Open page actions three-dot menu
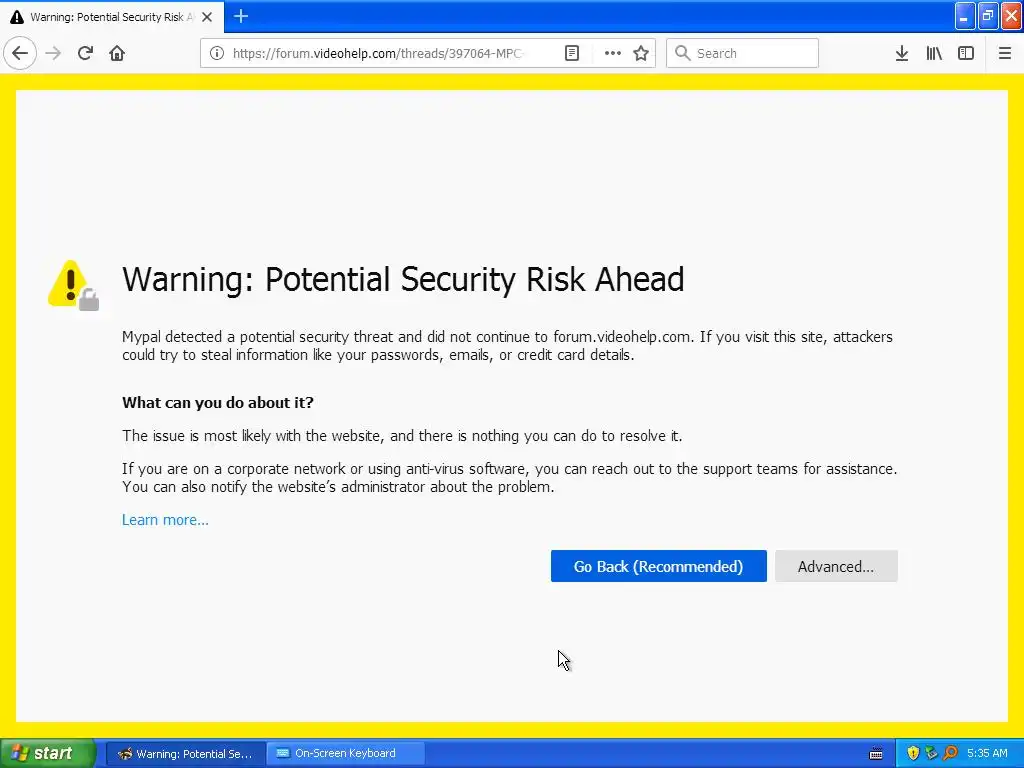Screen dimensions: 1024x768 613,53
